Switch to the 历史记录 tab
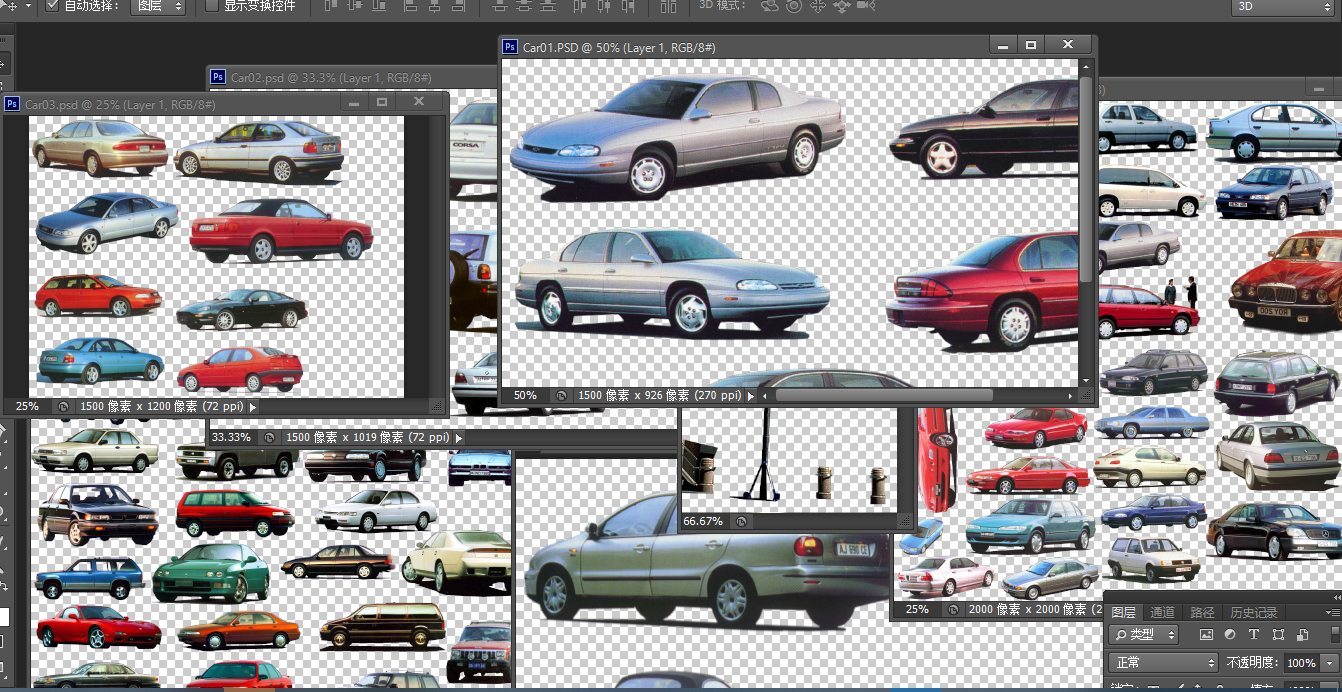 (x=1253, y=612)
